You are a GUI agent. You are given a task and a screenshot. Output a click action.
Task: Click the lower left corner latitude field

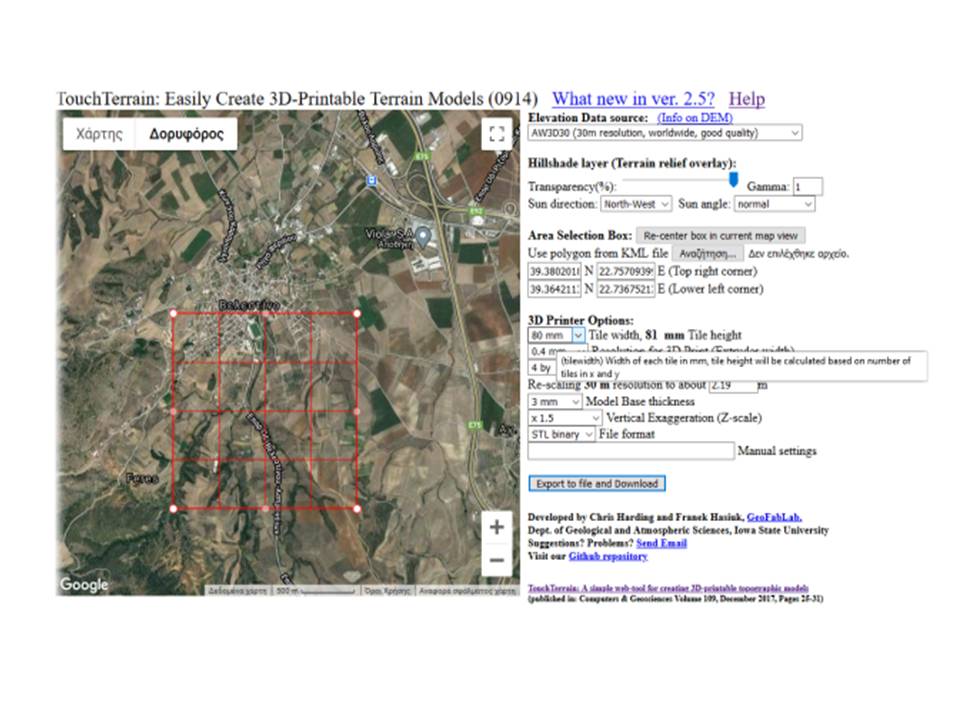point(555,289)
